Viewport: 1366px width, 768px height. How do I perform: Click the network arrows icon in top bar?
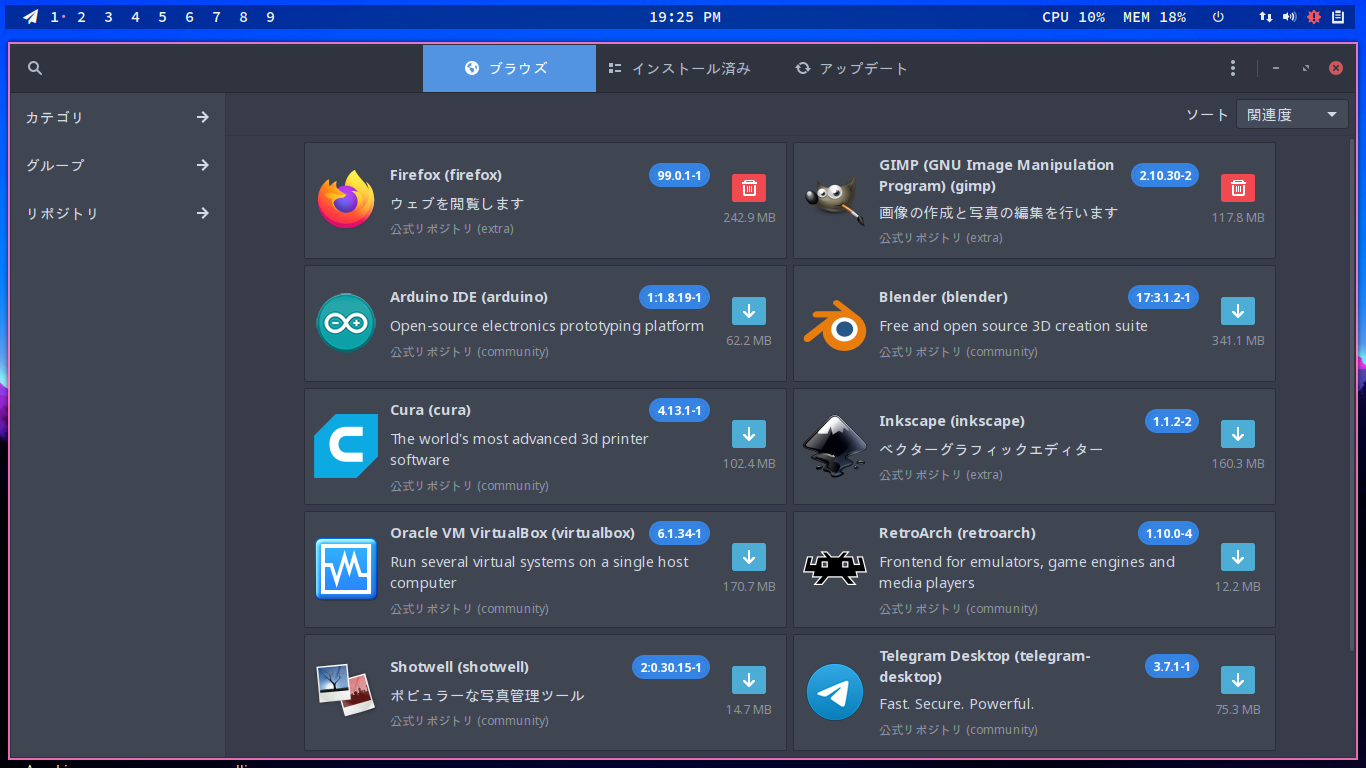[1266, 17]
